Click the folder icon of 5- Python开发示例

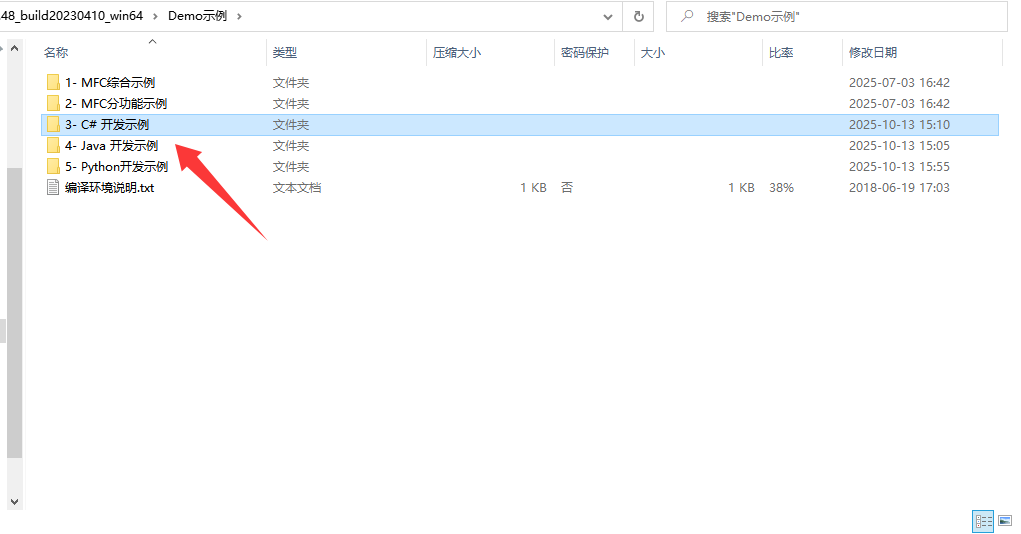tap(53, 167)
